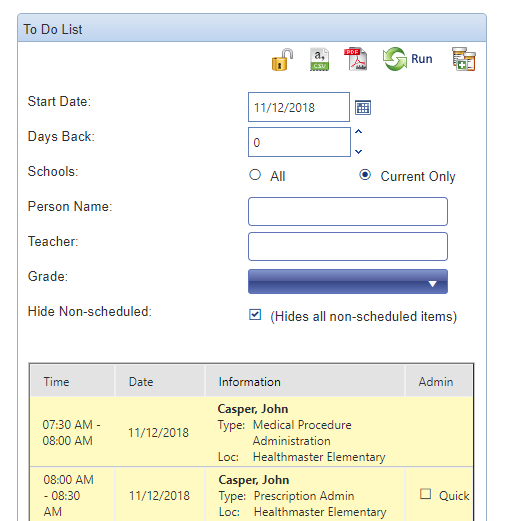Click the green Run refresh icon

pos(395,59)
